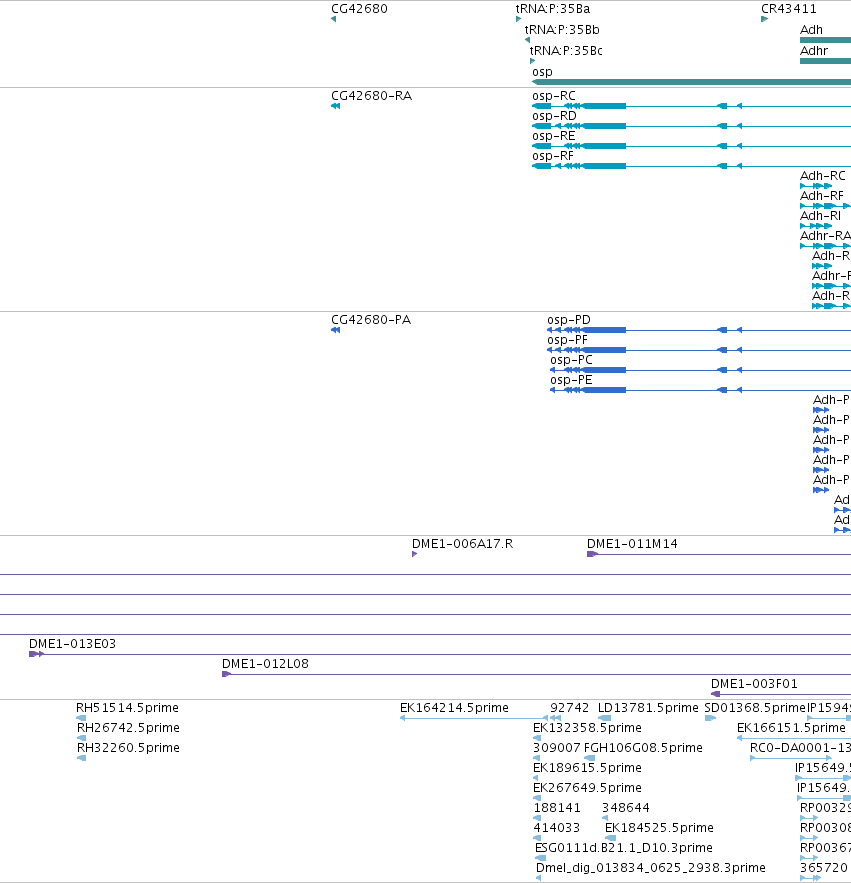
Task: Select the LD13781.5prime EST label
Action: (648, 708)
